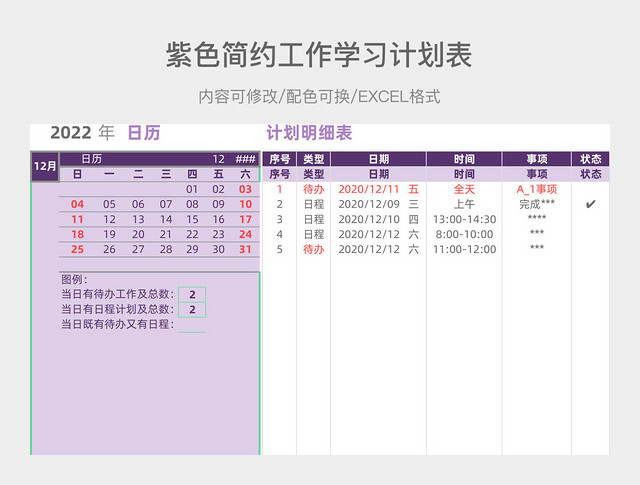Click the red 待办 cell in row 5
Screen dimensions: 640x485
coord(313,249)
